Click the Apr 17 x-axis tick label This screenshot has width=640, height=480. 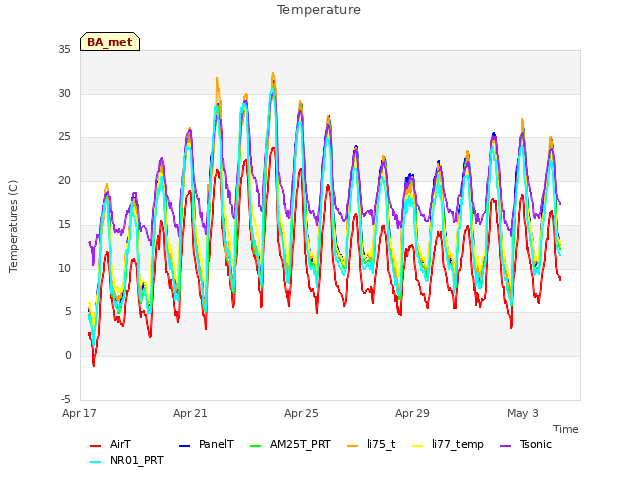click(79, 413)
